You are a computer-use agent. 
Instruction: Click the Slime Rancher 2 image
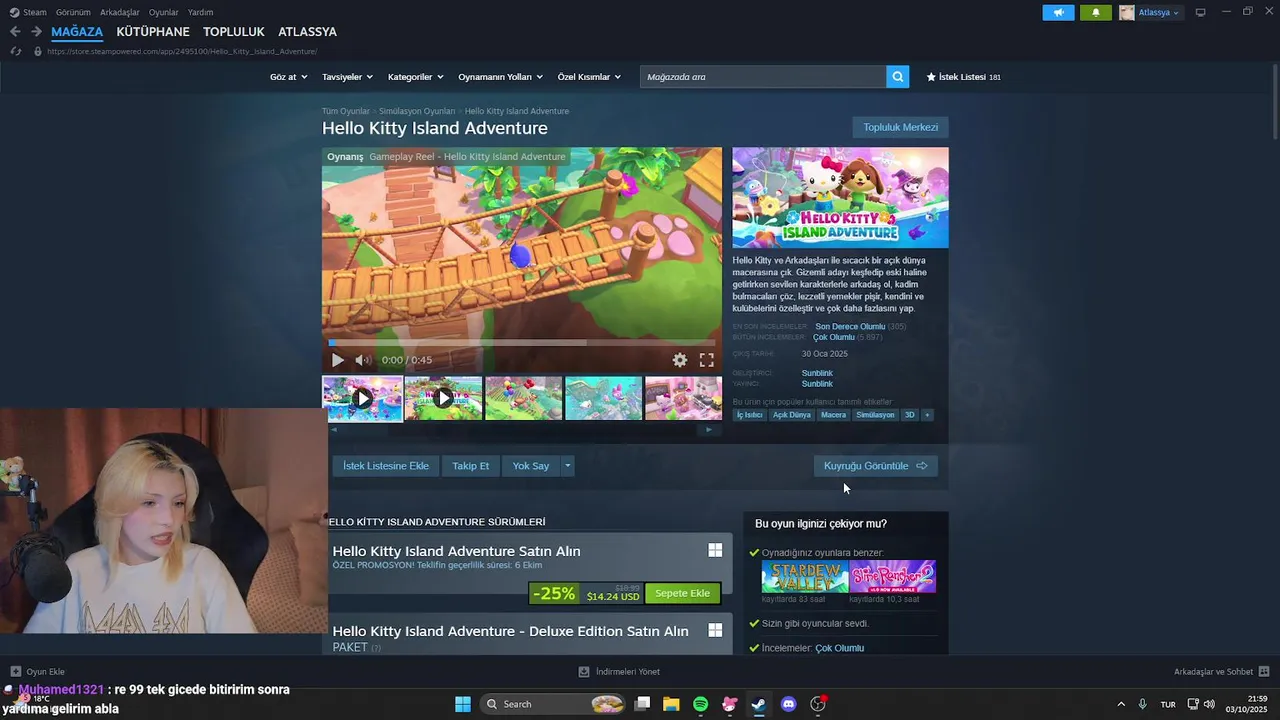[x=892, y=576]
